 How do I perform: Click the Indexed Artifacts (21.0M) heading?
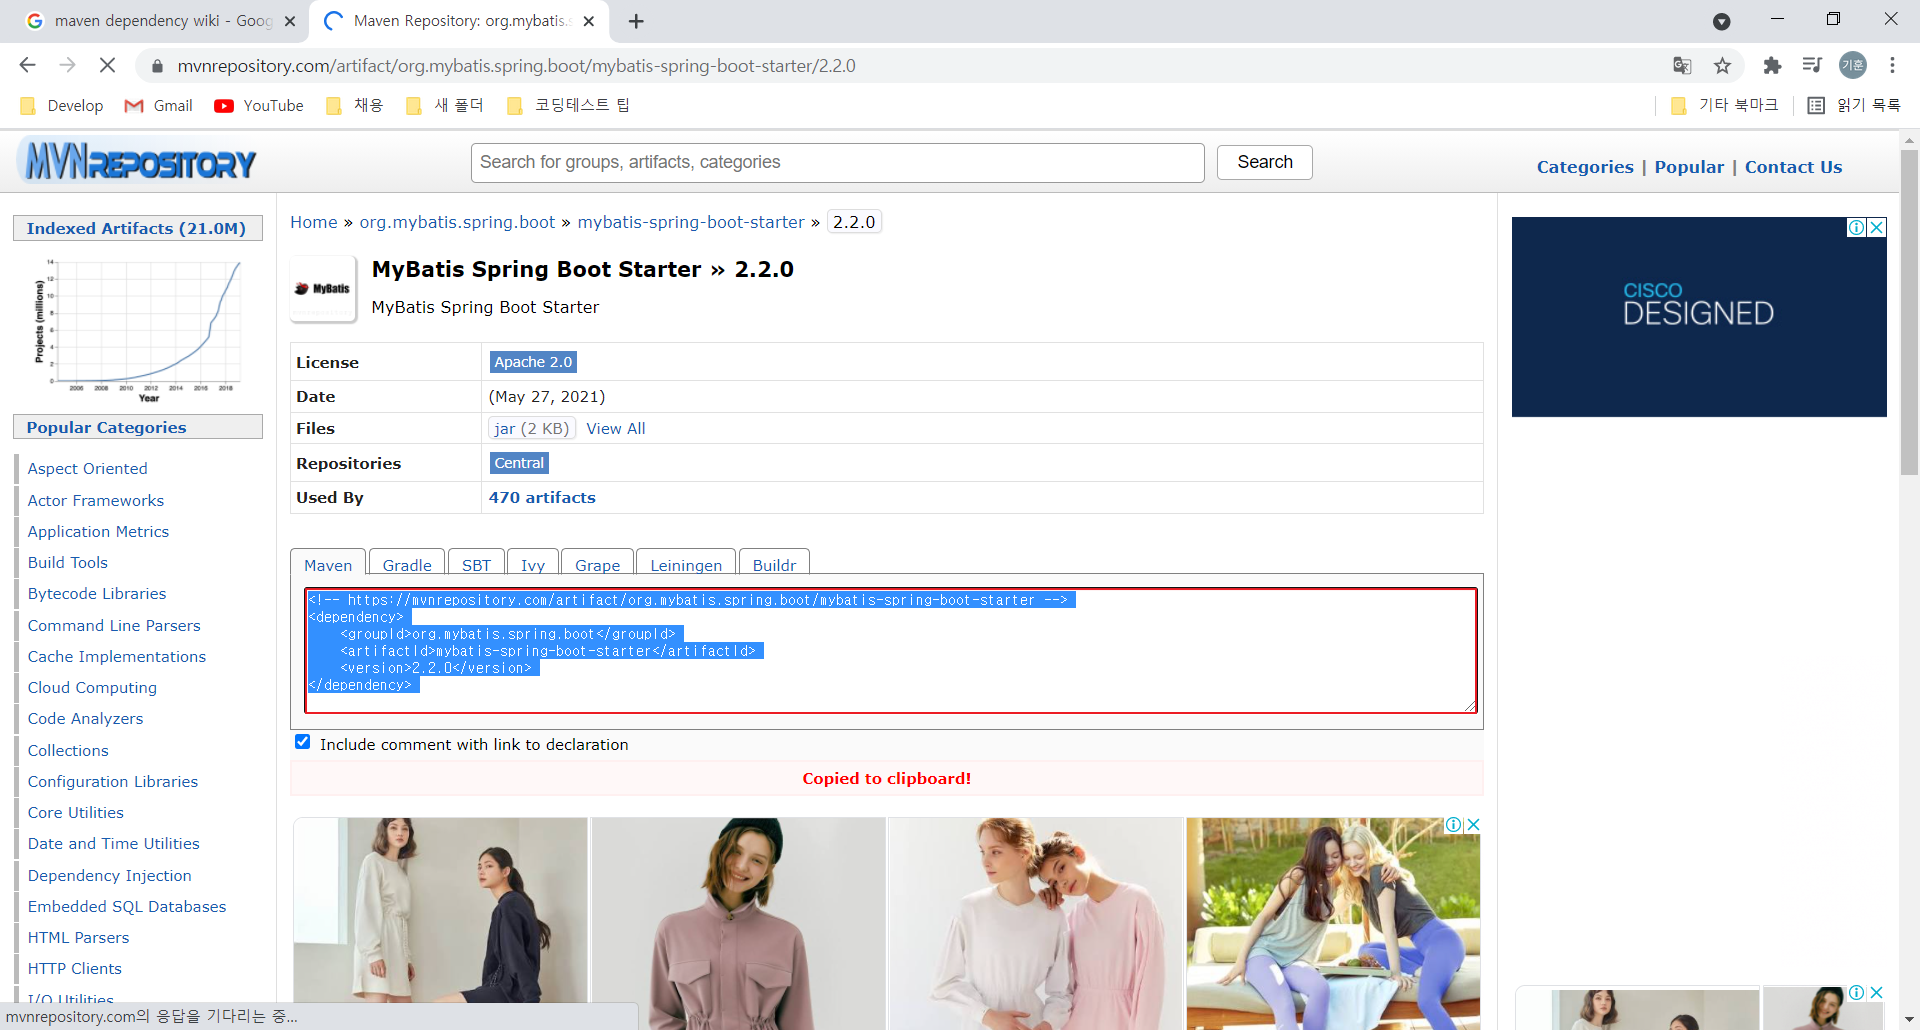tap(136, 228)
